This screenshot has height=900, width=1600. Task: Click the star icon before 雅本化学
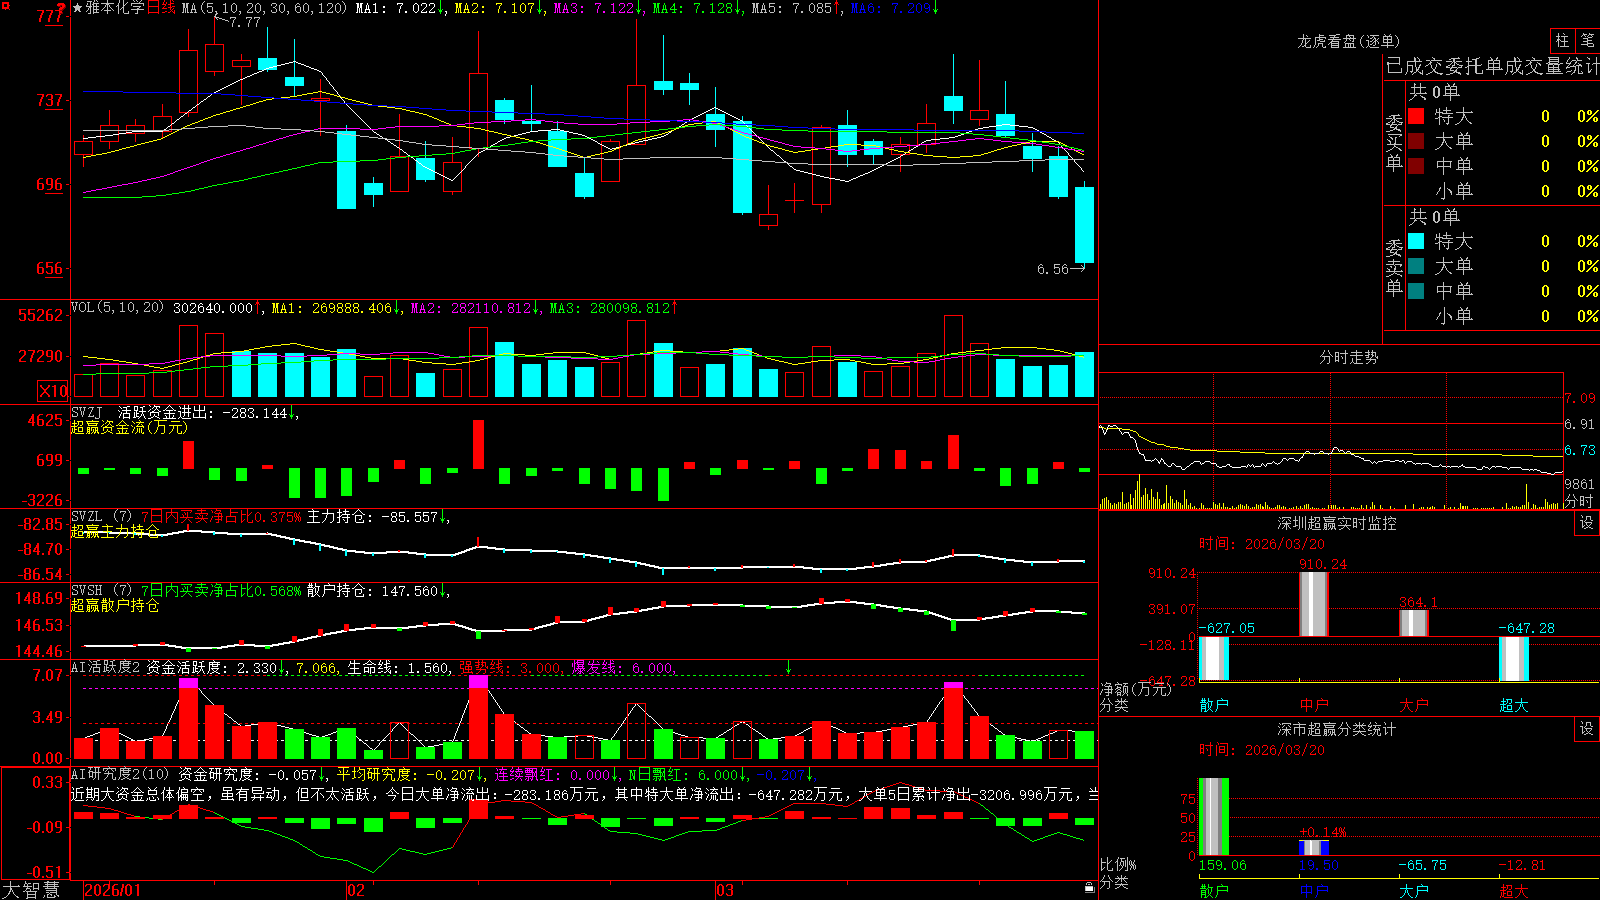pos(78,8)
